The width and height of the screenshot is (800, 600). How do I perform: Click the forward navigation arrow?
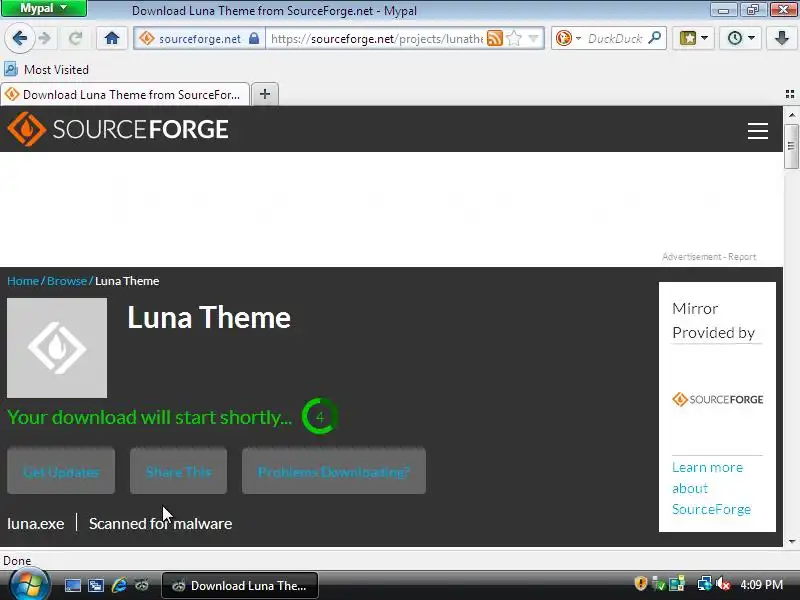(45, 38)
